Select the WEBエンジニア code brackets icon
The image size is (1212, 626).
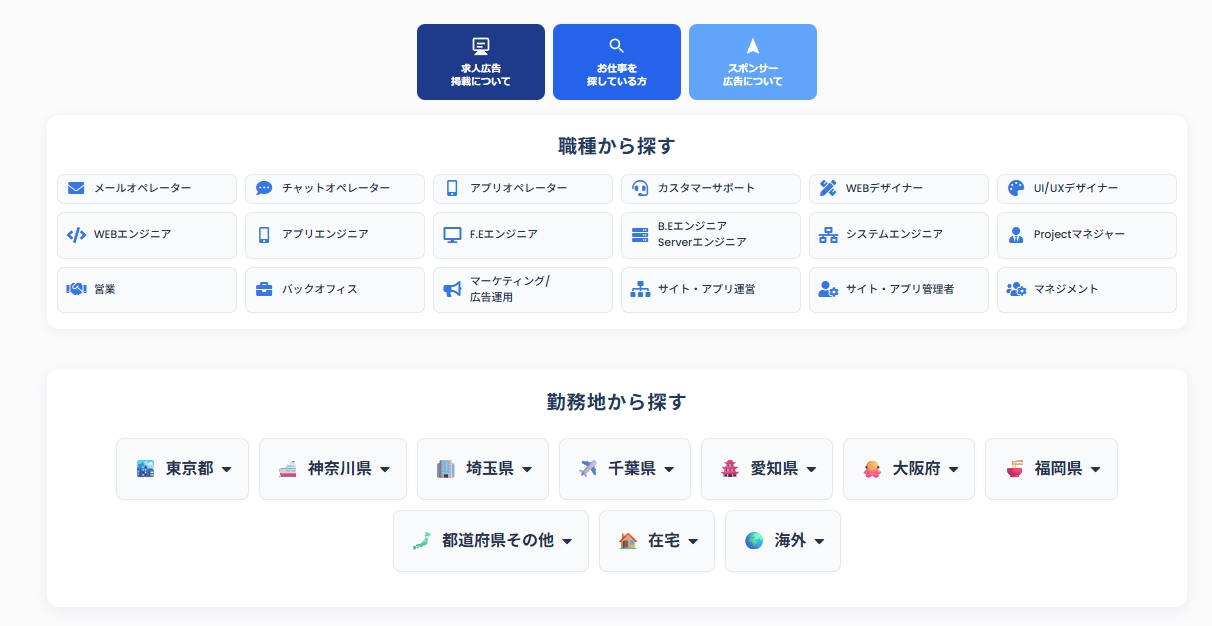(75, 235)
